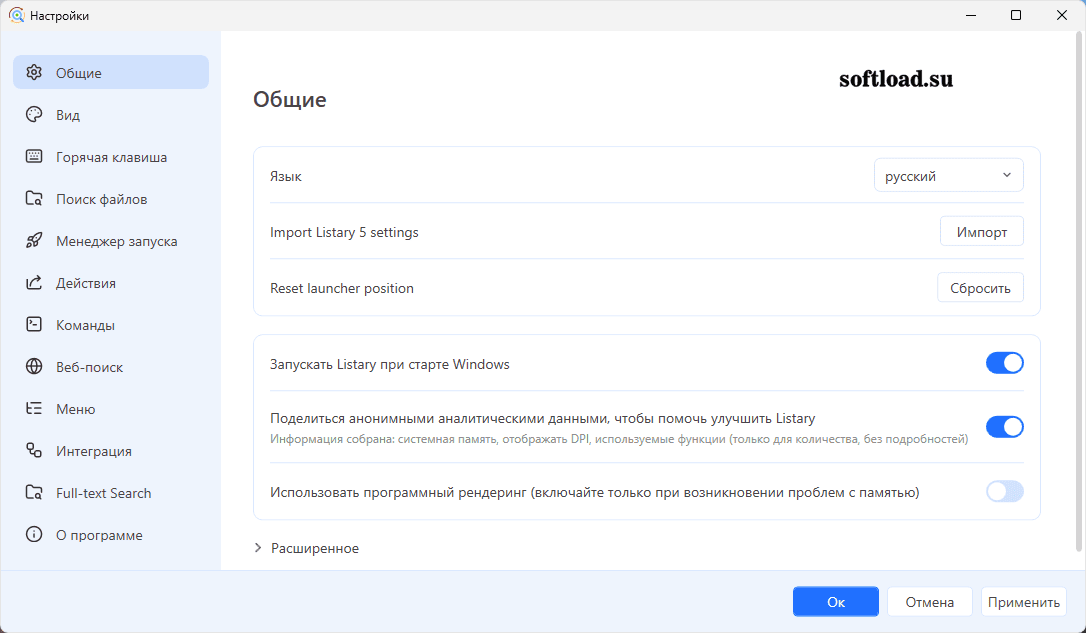Disable sharing anonymous analytics data switch
The height and width of the screenshot is (633, 1086).
[1004, 427]
